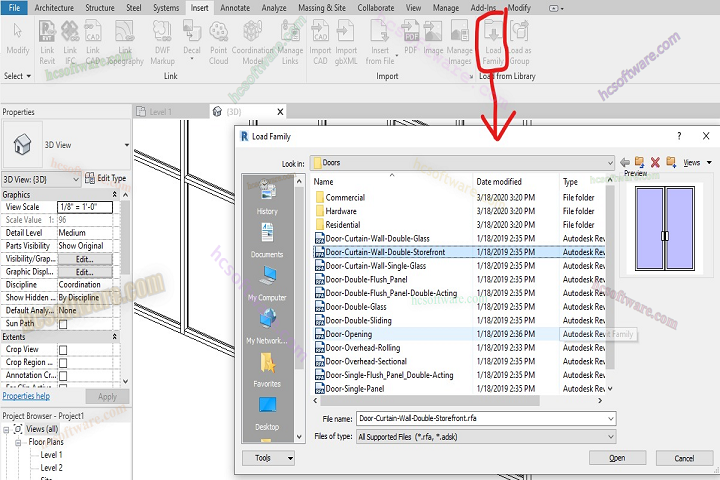Create a new folder in the dialog
Viewport: 720px width, 480px height.
(x=671, y=162)
